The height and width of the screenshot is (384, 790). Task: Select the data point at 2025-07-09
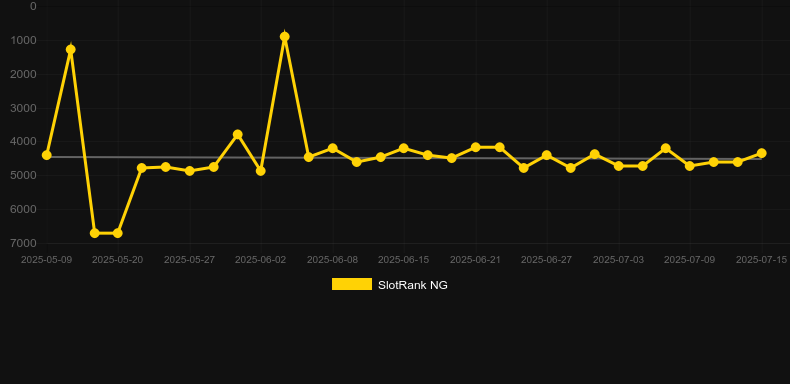pos(690,166)
